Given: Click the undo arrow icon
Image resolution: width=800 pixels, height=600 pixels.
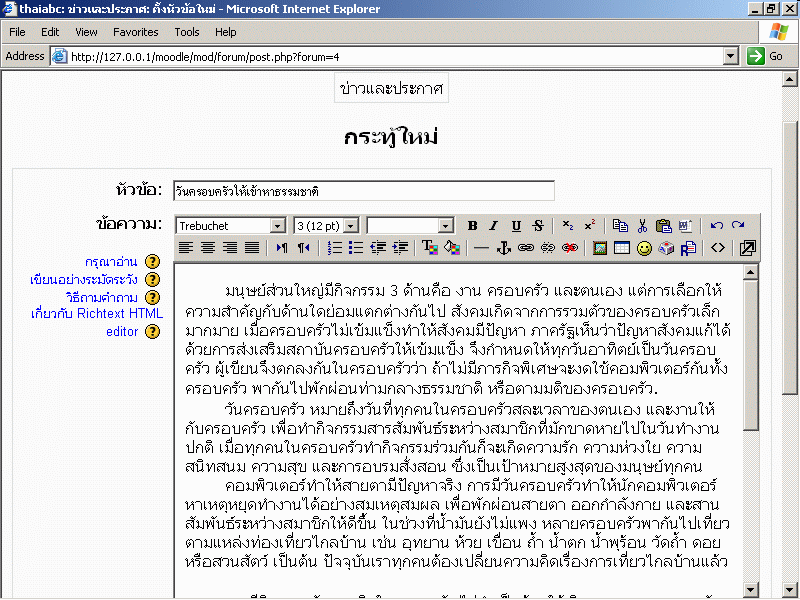Looking at the screenshot, I should (x=716, y=226).
